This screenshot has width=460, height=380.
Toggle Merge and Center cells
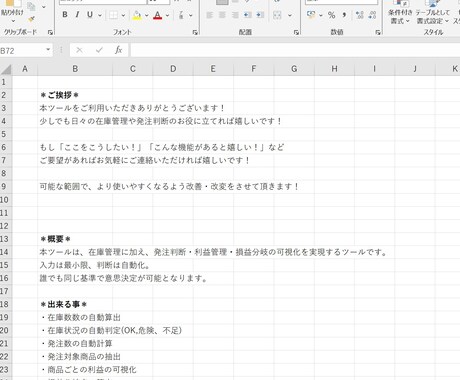point(277,15)
